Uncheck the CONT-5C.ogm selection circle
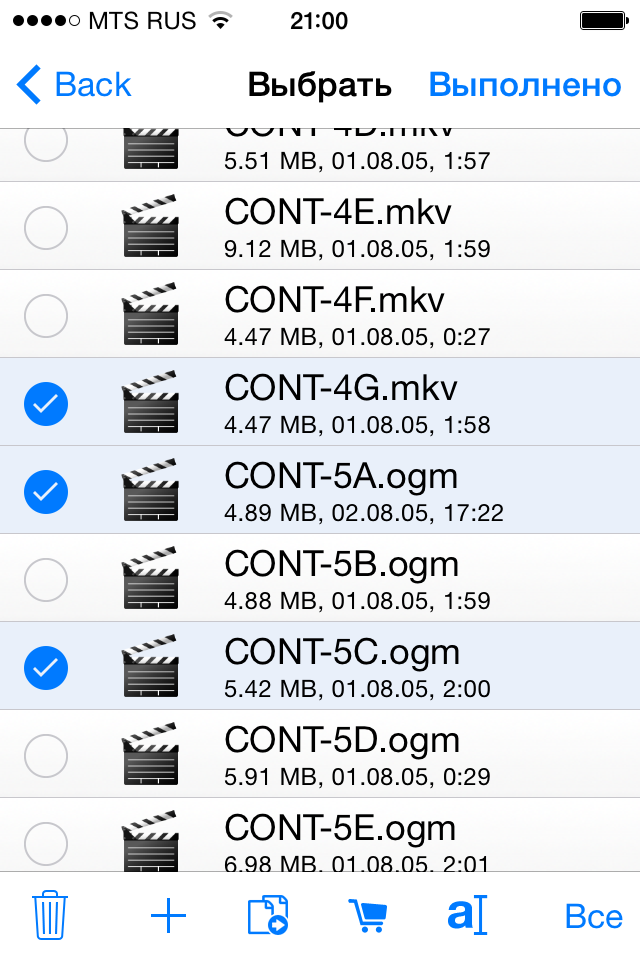This screenshot has height=960, width=640. click(x=45, y=667)
